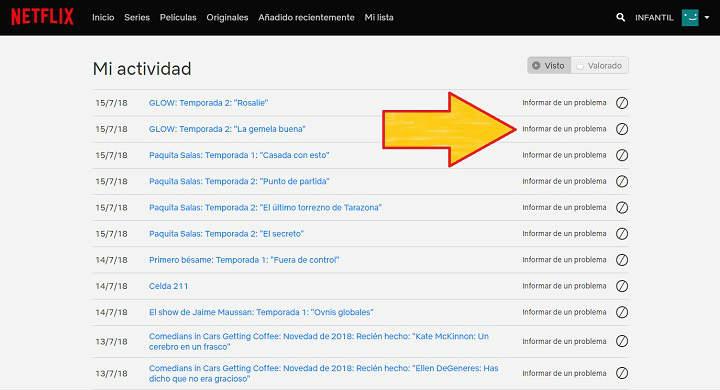
Task: Open the Originales menu item
Action: [227, 17]
